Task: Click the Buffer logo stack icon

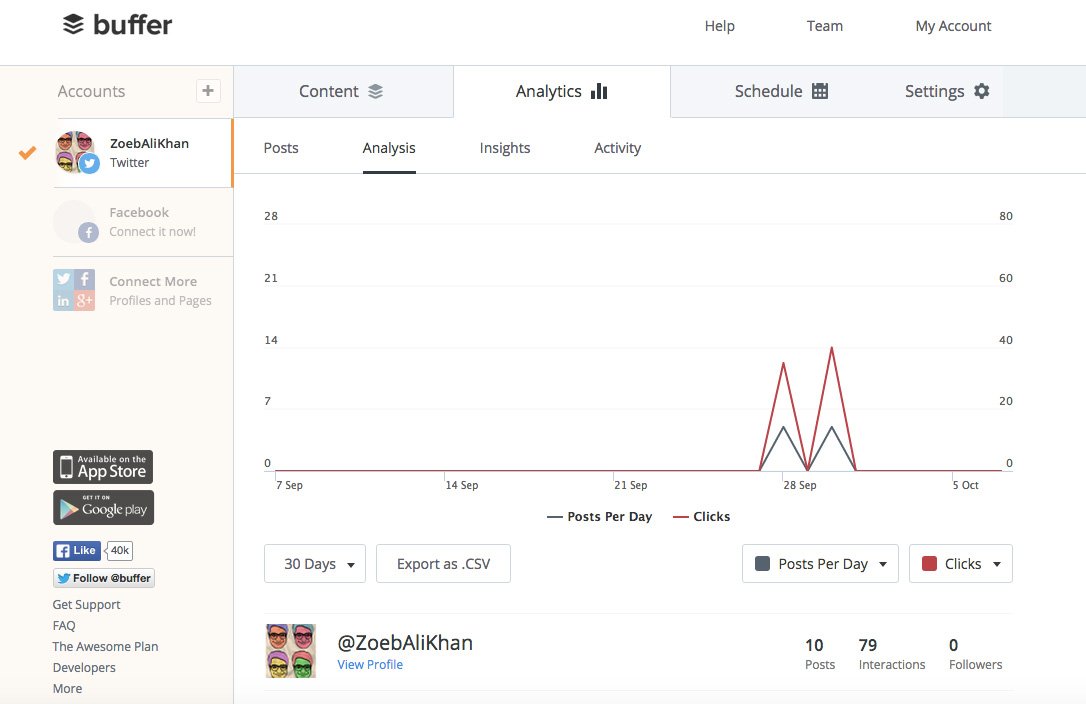Action: point(73,24)
